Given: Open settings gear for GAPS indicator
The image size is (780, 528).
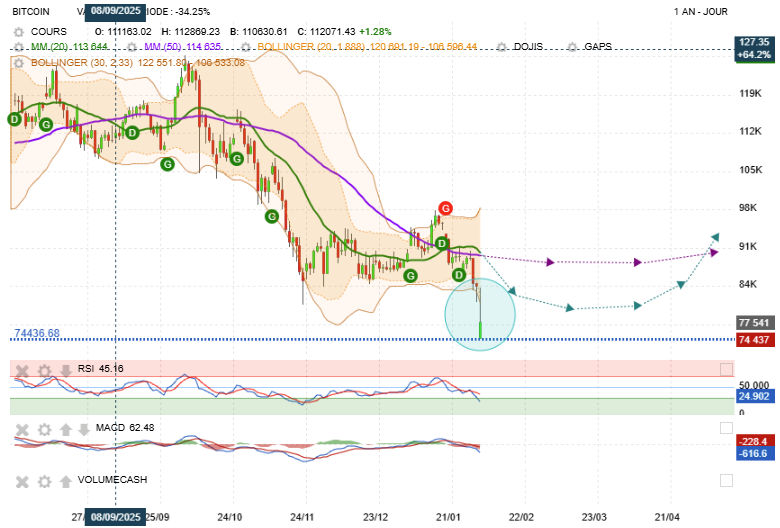Looking at the screenshot, I should pos(572,47).
